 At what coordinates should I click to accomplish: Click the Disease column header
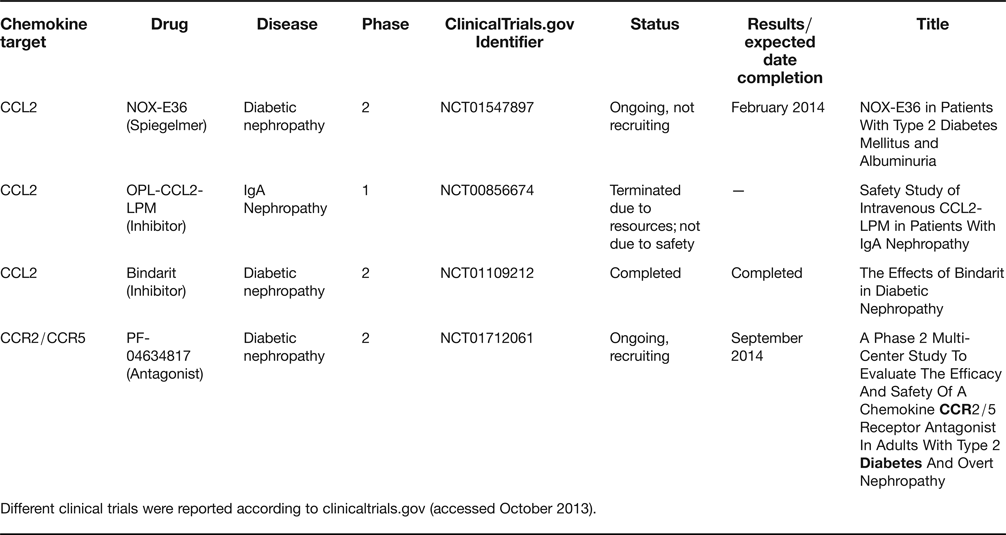[288, 24]
